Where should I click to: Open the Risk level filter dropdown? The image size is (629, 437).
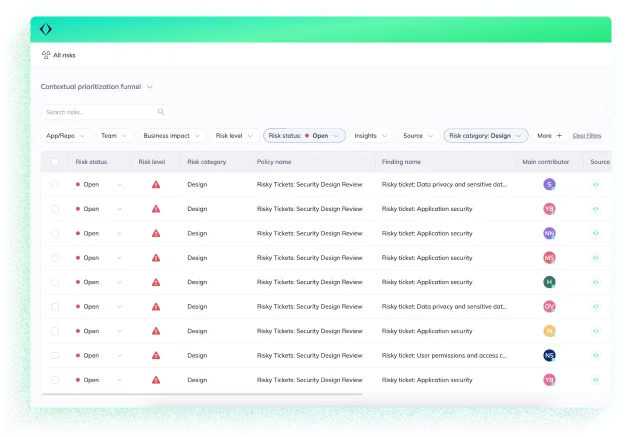point(234,136)
